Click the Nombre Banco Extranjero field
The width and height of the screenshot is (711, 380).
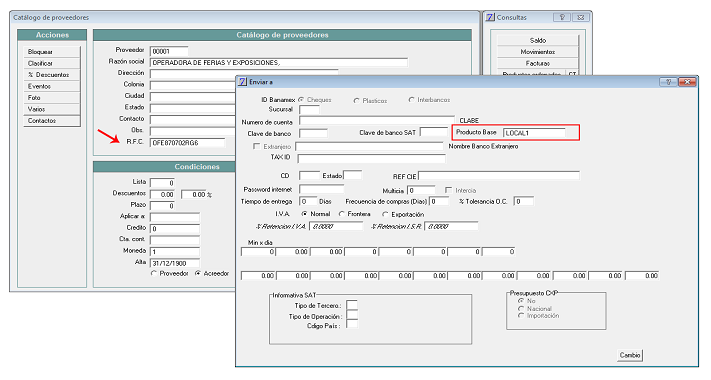(x=369, y=146)
